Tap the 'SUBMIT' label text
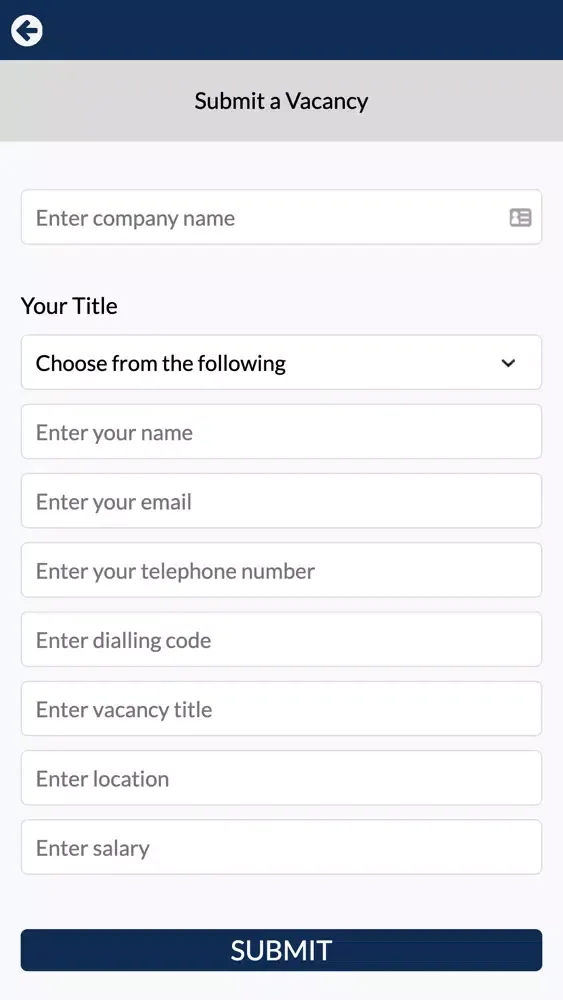Image resolution: width=563 pixels, height=1000 pixels. point(281,950)
